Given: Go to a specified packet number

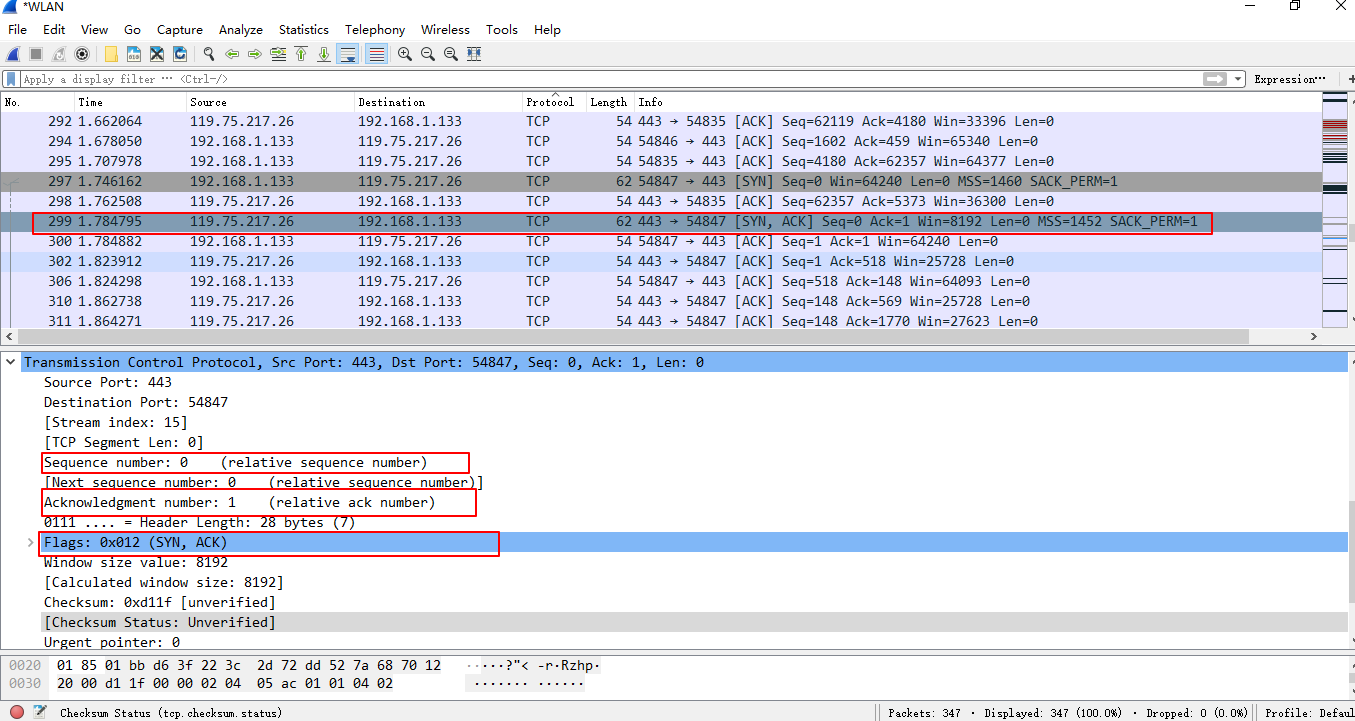Looking at the screenshot, I should pos(278,54).
